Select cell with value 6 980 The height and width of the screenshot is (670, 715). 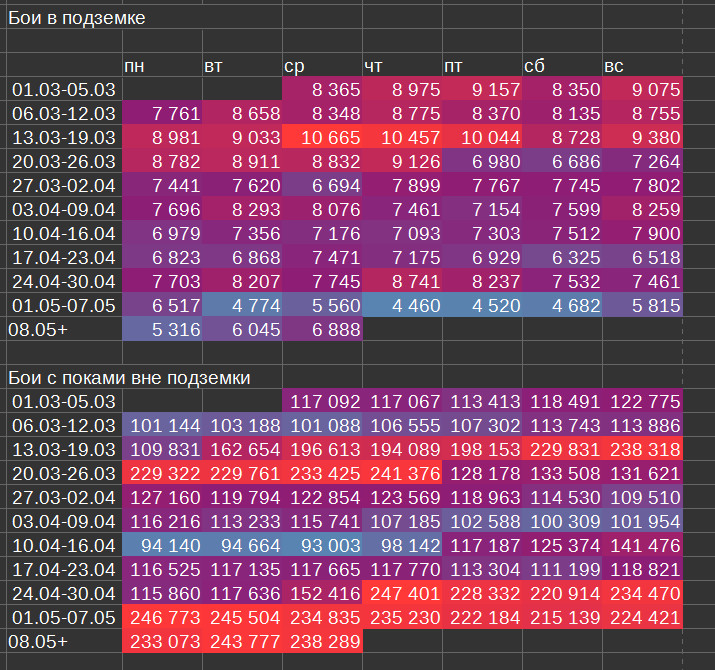click(482, 161)
